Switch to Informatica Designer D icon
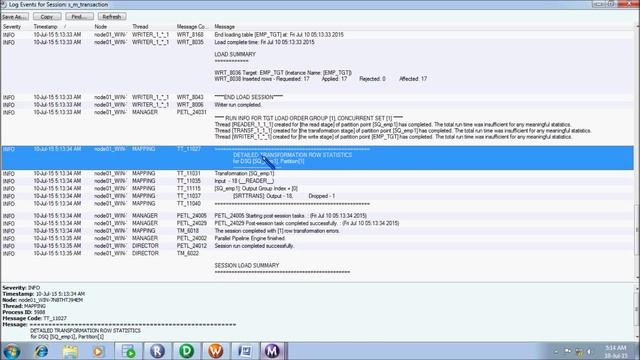Image resolution: width=640 pixels, height=360 pixels. (187, 351)
